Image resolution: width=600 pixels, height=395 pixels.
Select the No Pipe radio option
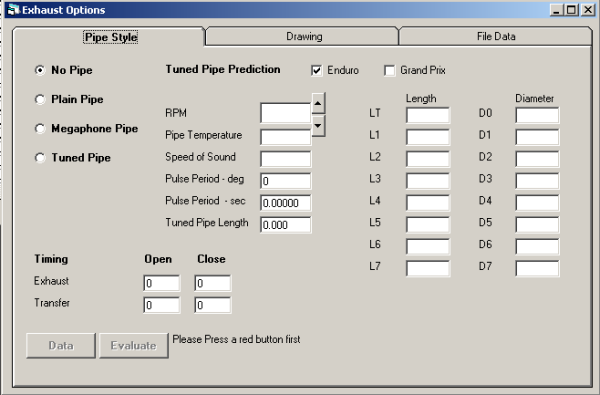(x=40, y=70)
